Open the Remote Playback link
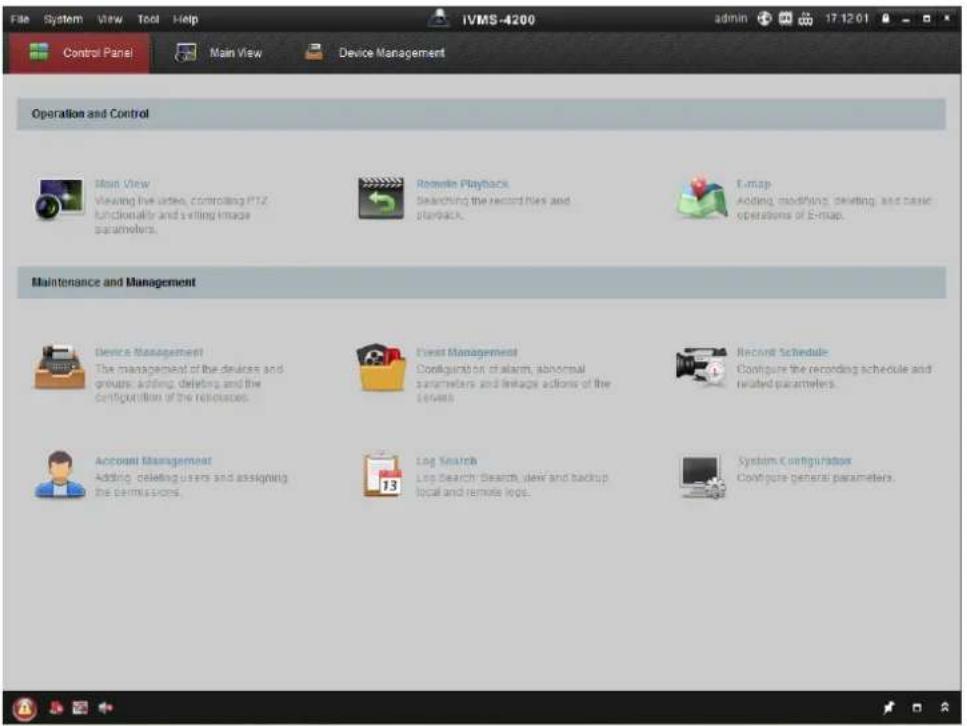Viewport: 967px width, 726px height. click(463, 184)
